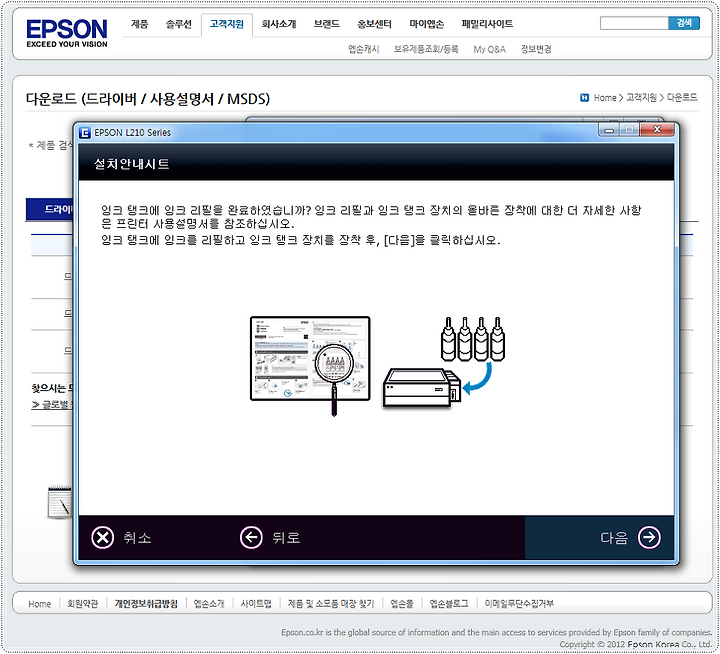Open the 패밀리사이트 menu item
The height and width of the screenshot is (654, 720).
pos(487,24)
